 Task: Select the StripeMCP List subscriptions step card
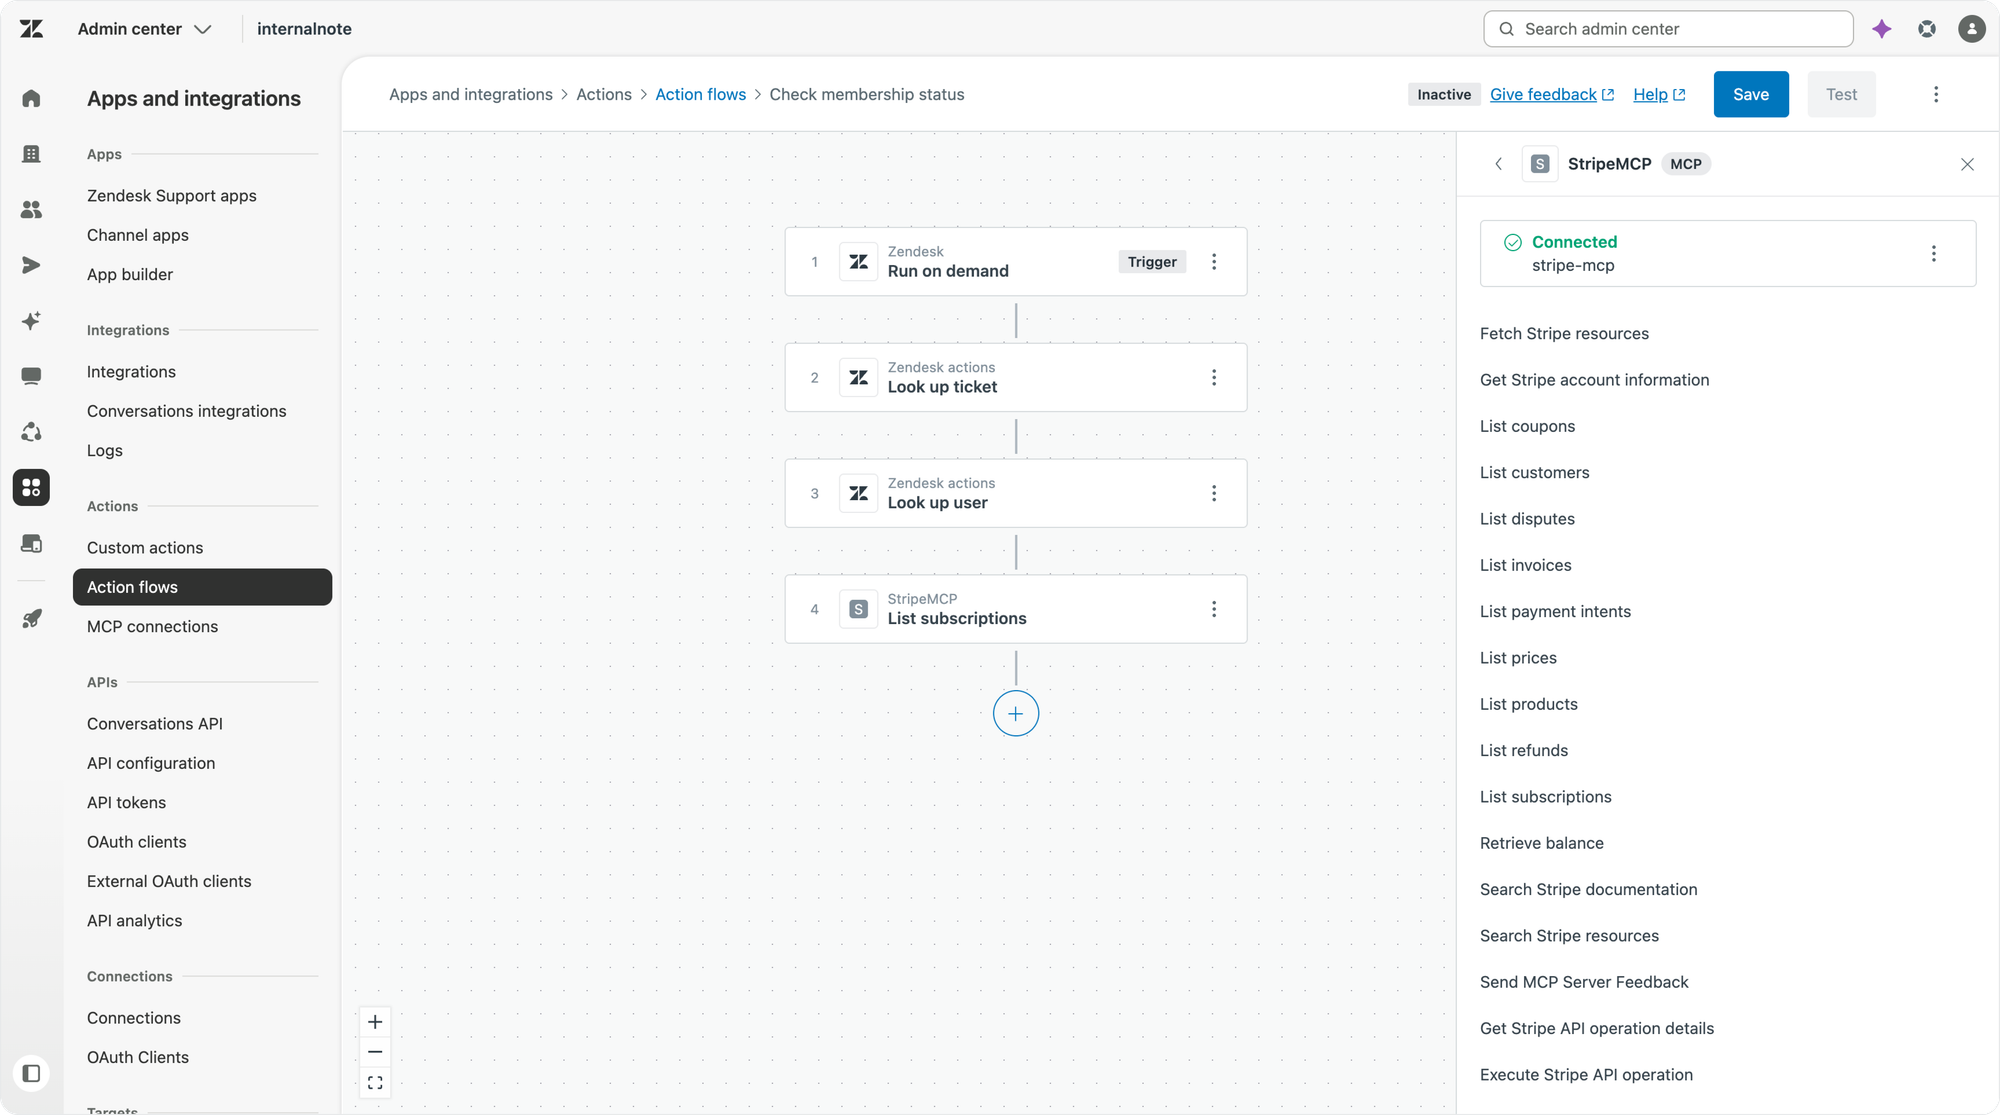pyautogui.click(x=1016, y=609)
